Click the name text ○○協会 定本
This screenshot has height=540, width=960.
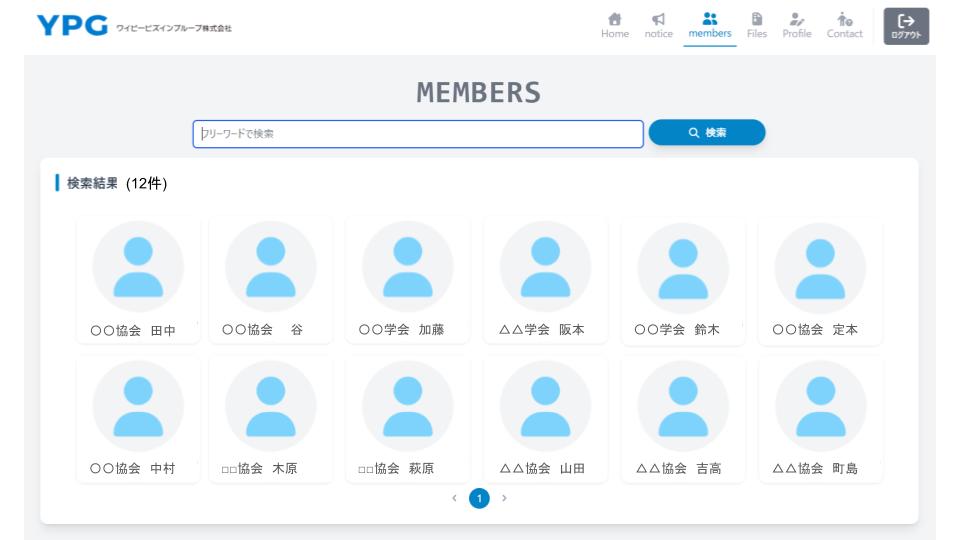click(815, 329)
